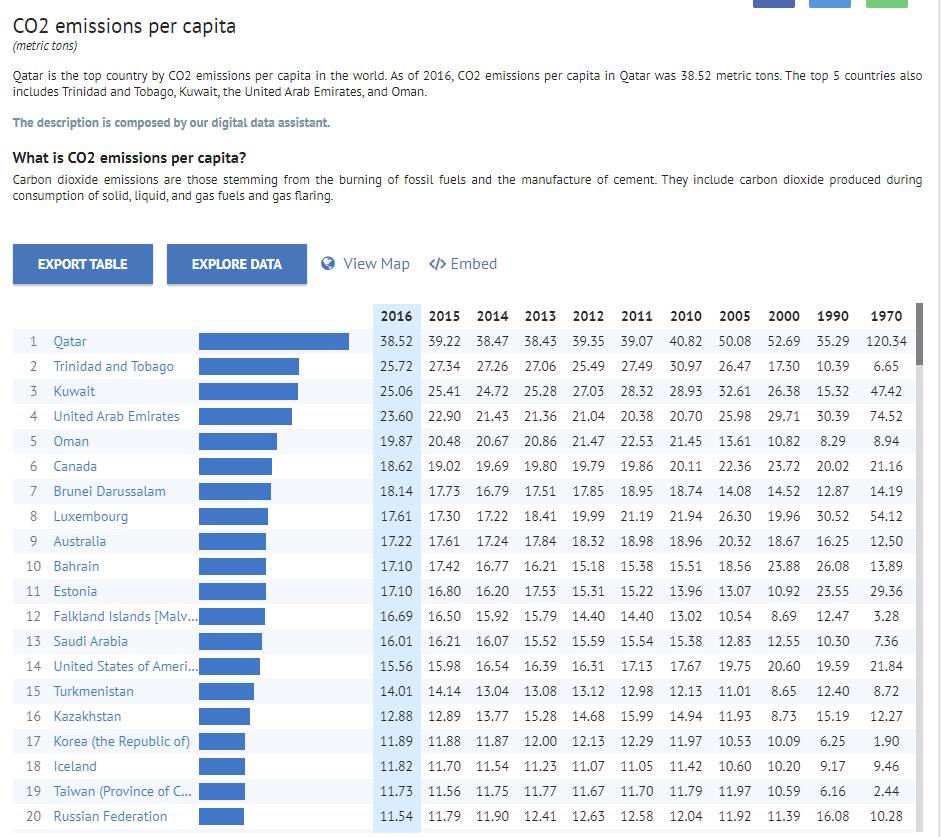Select the 2012 column header
The width and height of the screenshot is (941, 837).
tap(588, 316)
